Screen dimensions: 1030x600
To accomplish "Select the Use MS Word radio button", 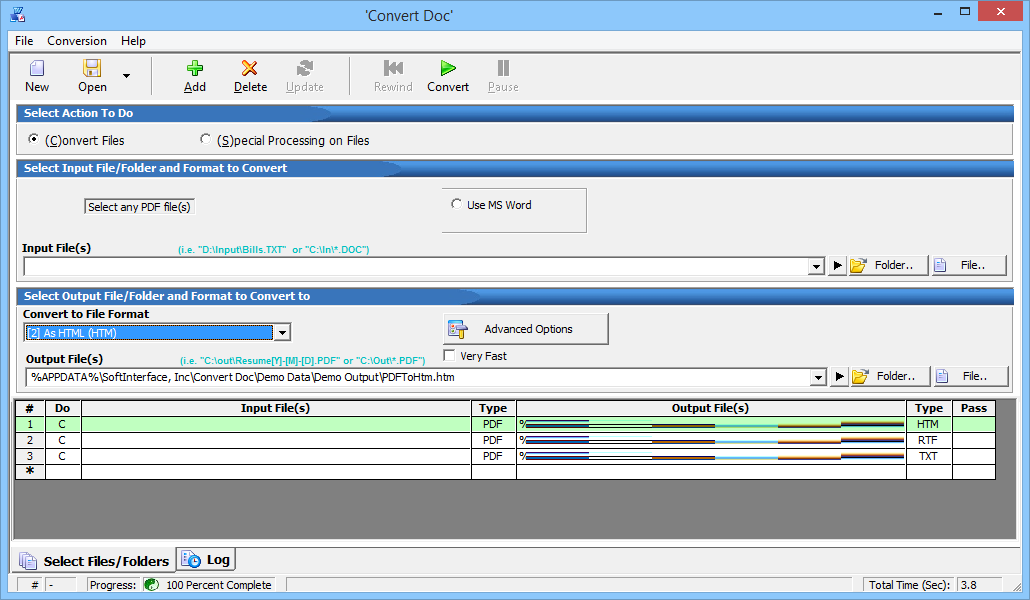I will [456, 204].
